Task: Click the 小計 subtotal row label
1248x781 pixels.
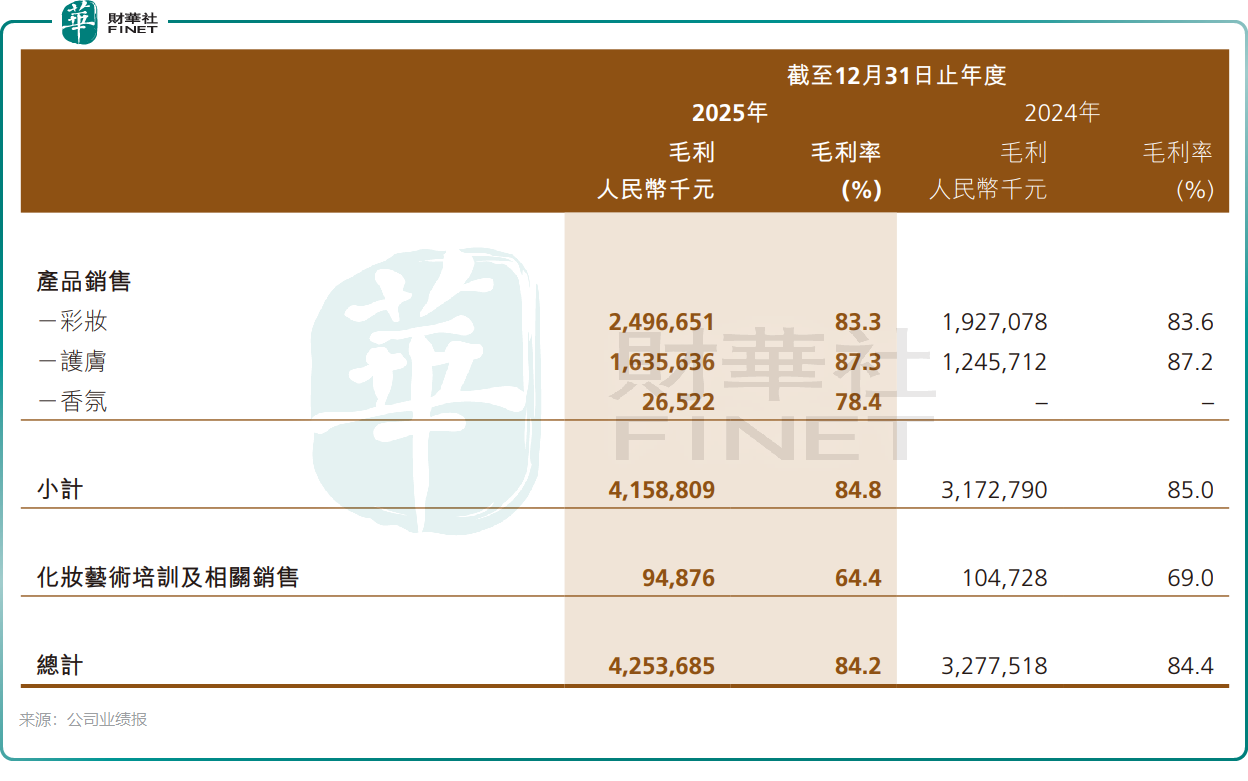Action: (59, 490)
